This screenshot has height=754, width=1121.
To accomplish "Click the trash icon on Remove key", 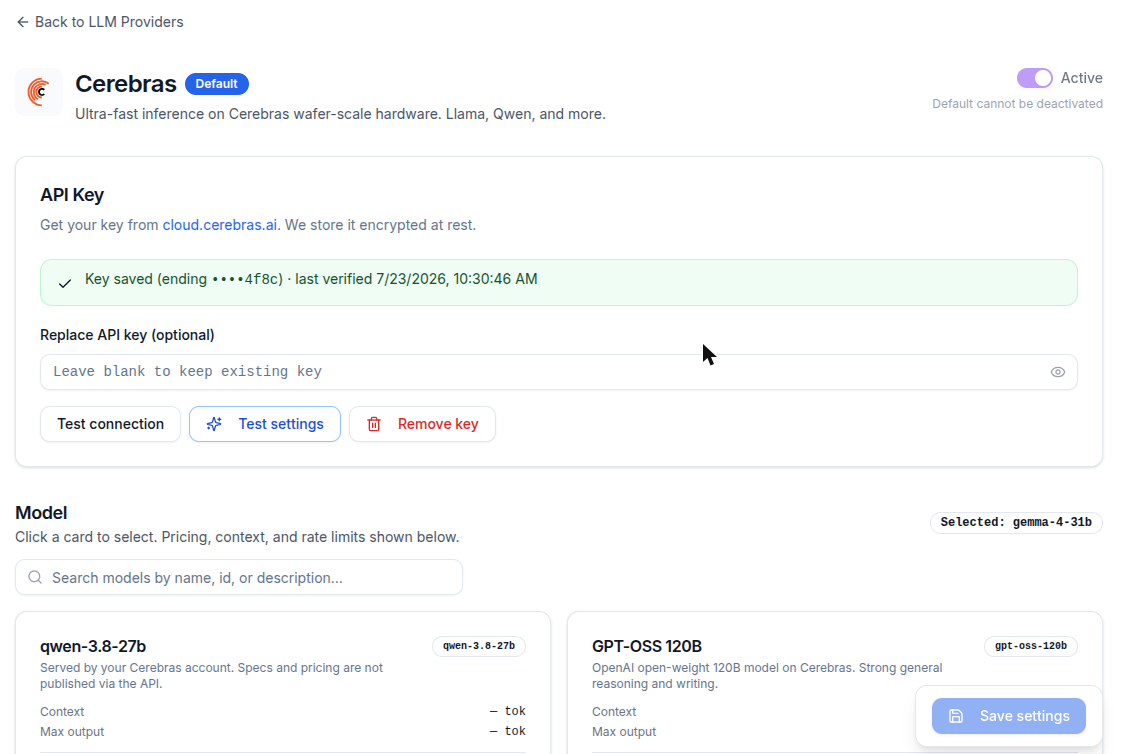I will [x=374, y=424].
